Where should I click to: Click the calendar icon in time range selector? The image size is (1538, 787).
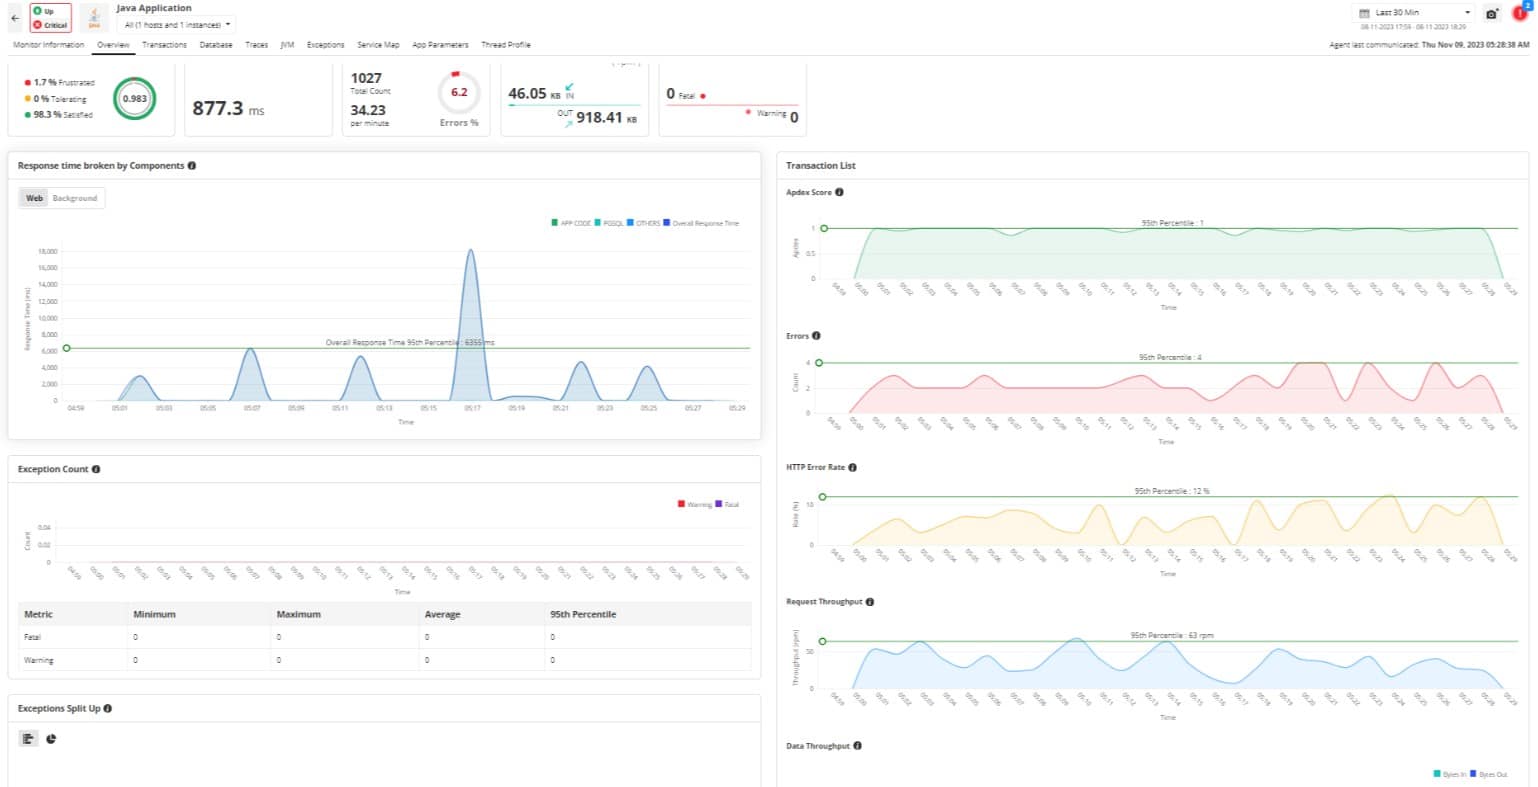pyautogui.click(x=1364, y=13)
